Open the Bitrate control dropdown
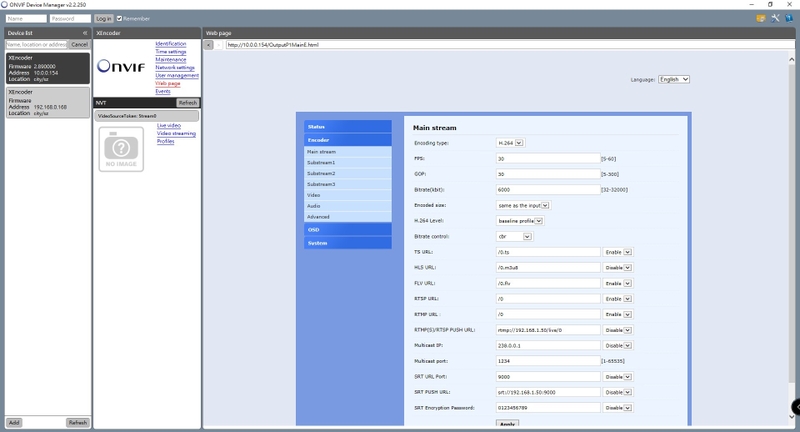Viewport: 800px width, 432px height. (x=514, y=237)
